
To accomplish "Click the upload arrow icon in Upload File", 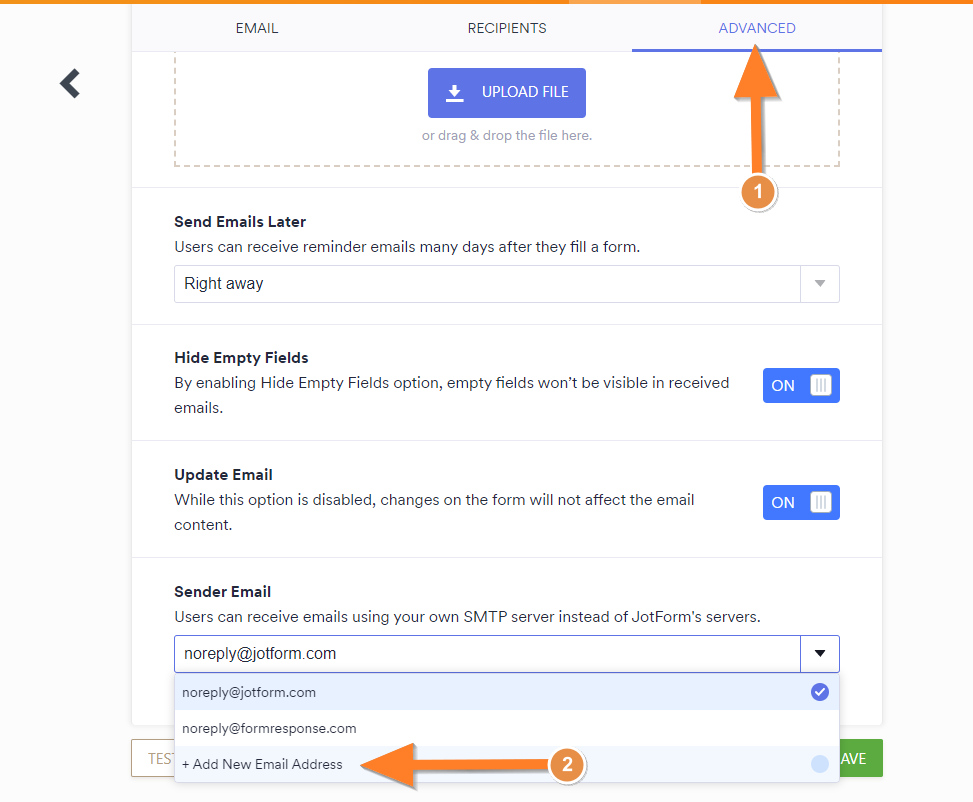I will coord(455,92).
